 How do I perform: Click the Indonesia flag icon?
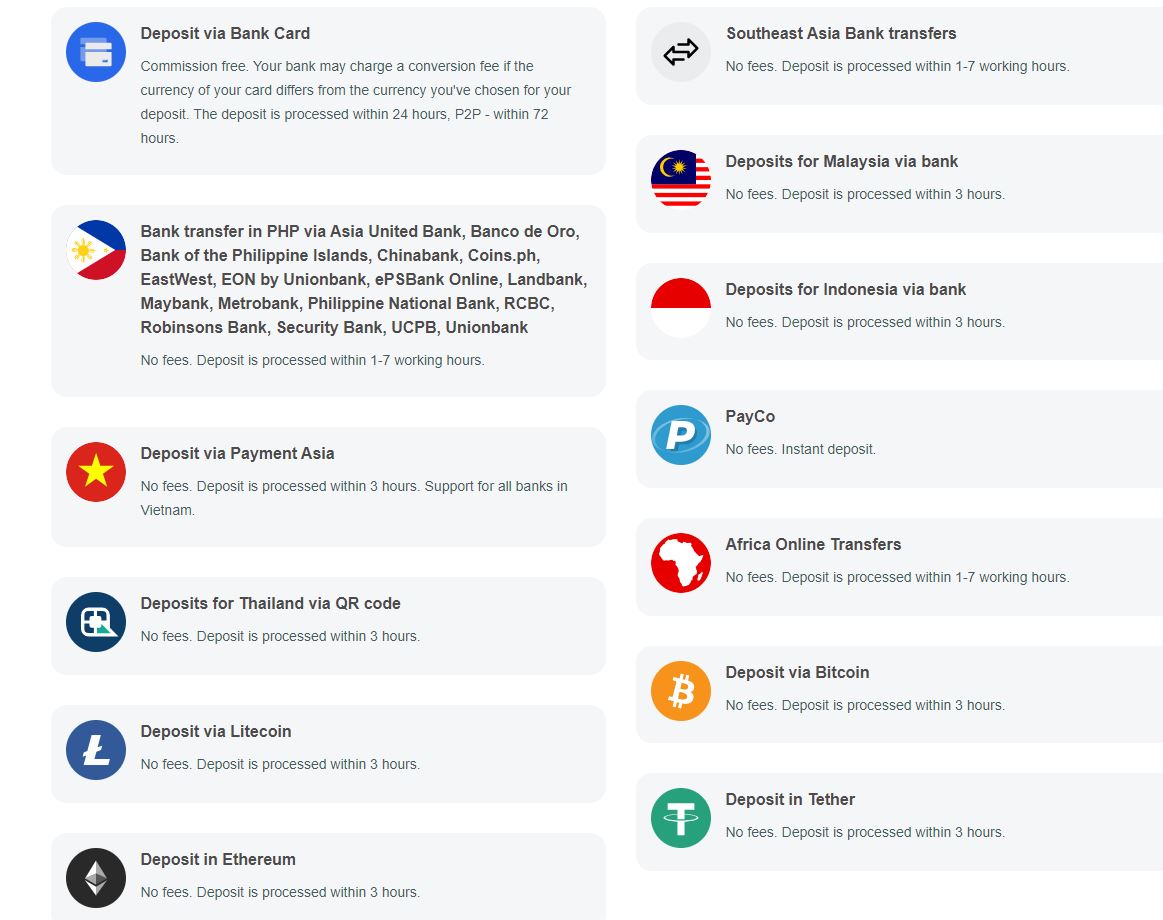pyautogui.click(x=681, y=308)
